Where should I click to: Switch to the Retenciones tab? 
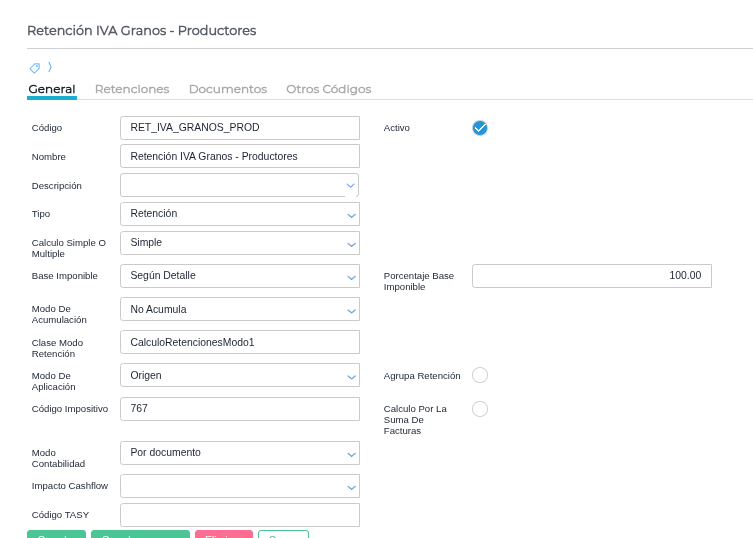pos(132,89)
